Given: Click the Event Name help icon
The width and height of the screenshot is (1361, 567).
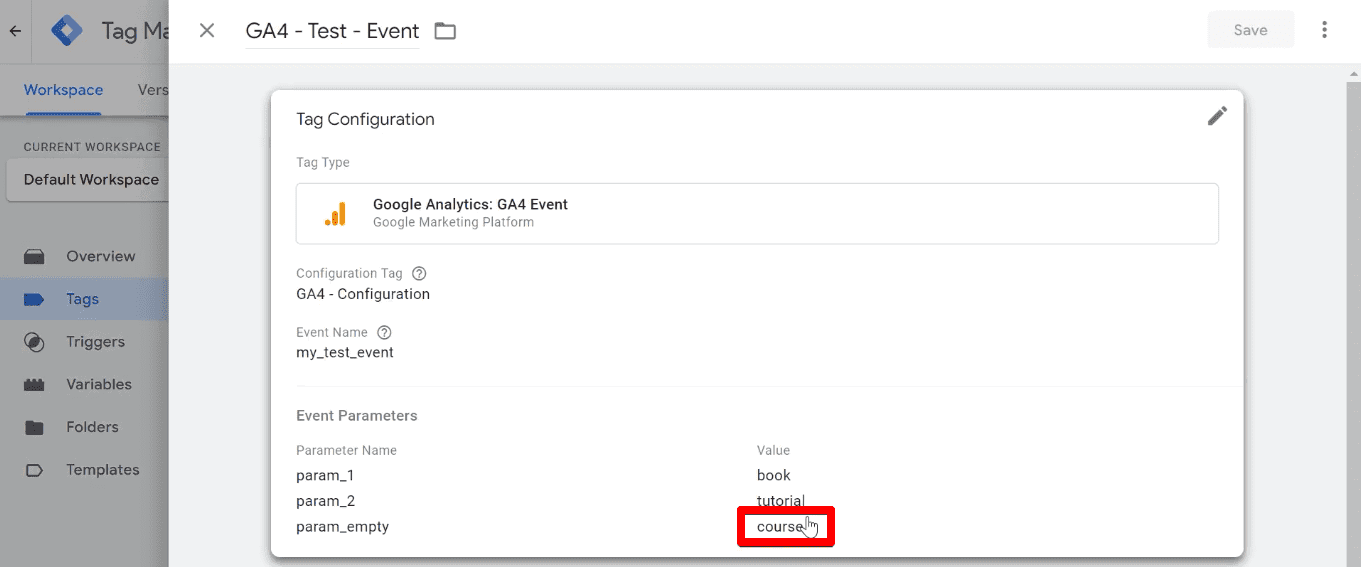Looking at the screenshot, I should click(x=384, y=332).
